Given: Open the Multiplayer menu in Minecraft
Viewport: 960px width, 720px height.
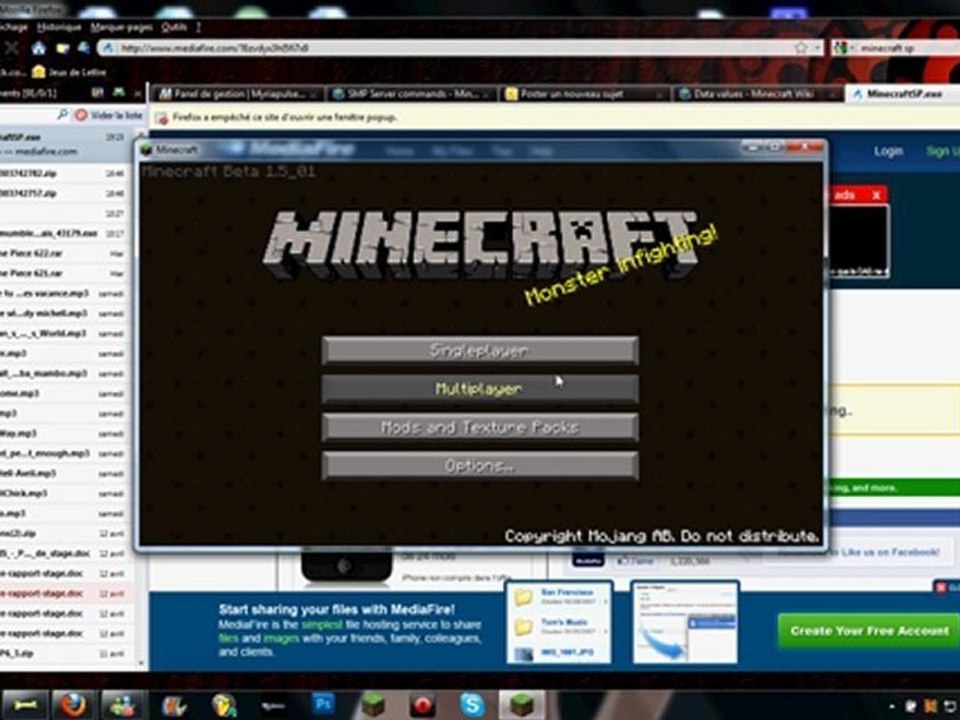Looking at the screenshot, I should click(x=480, y=389).
